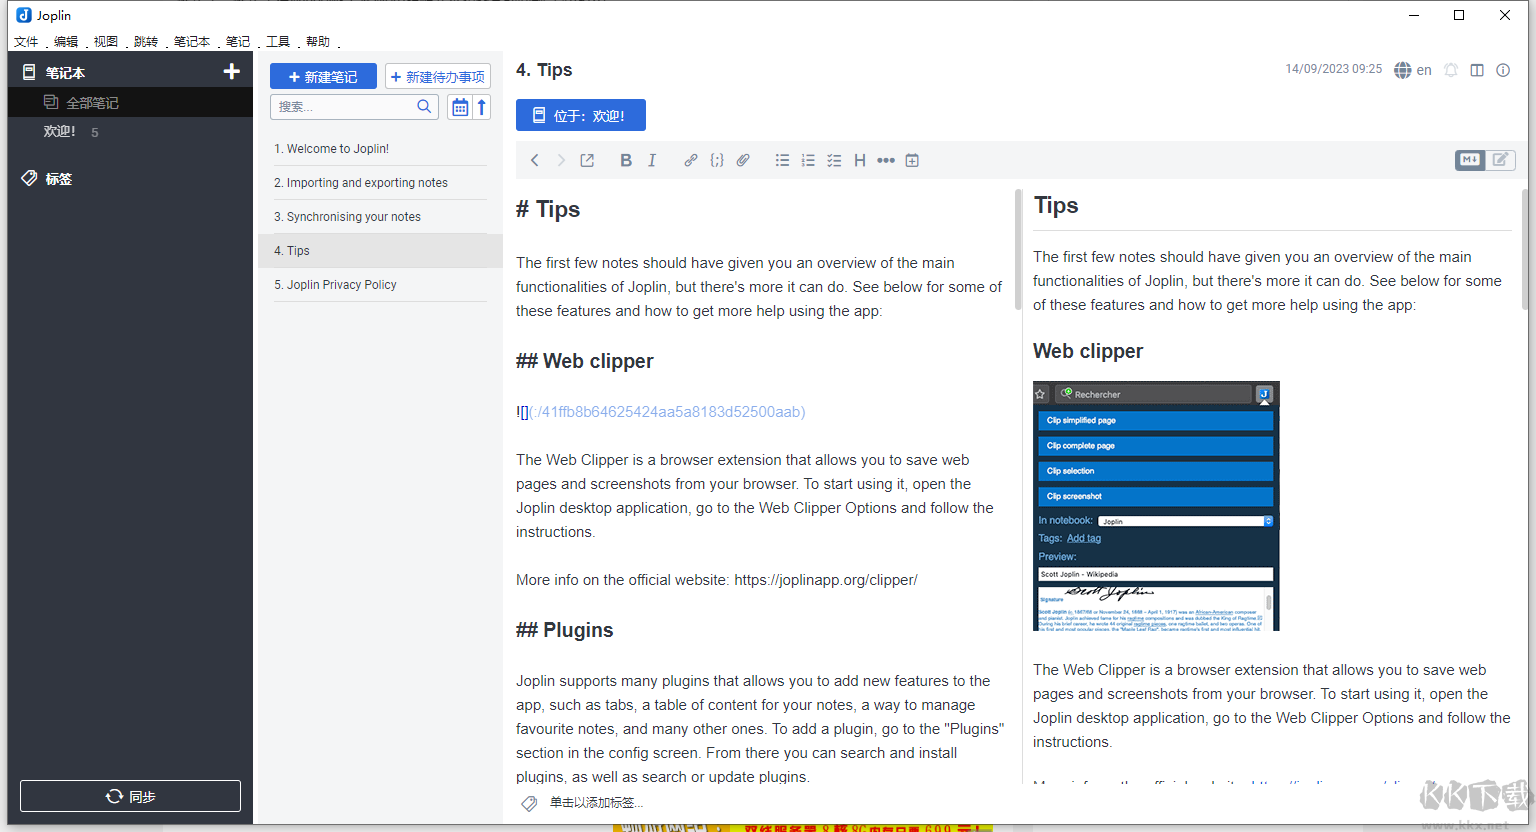This screenshot has width=1536, height=832.
Task: Reverse the note sort order arrow
Action: (482, 107)
